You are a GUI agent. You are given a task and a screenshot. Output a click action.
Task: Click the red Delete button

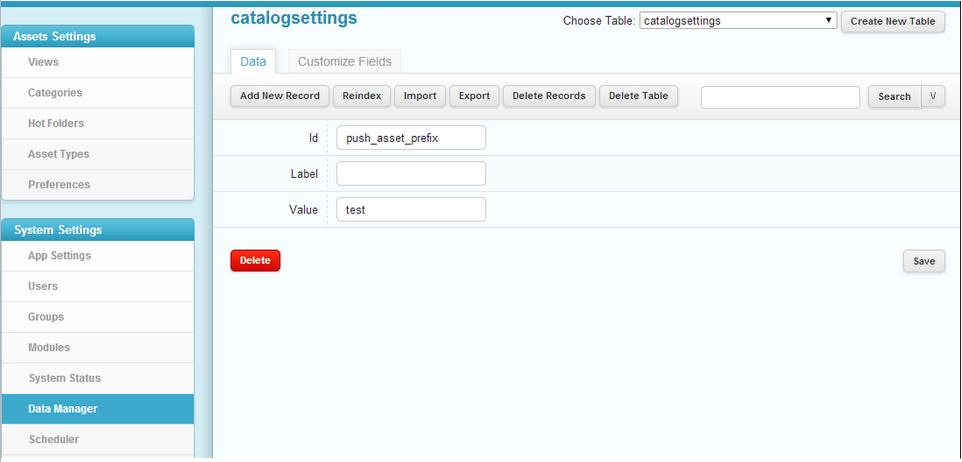pos(255,260)
